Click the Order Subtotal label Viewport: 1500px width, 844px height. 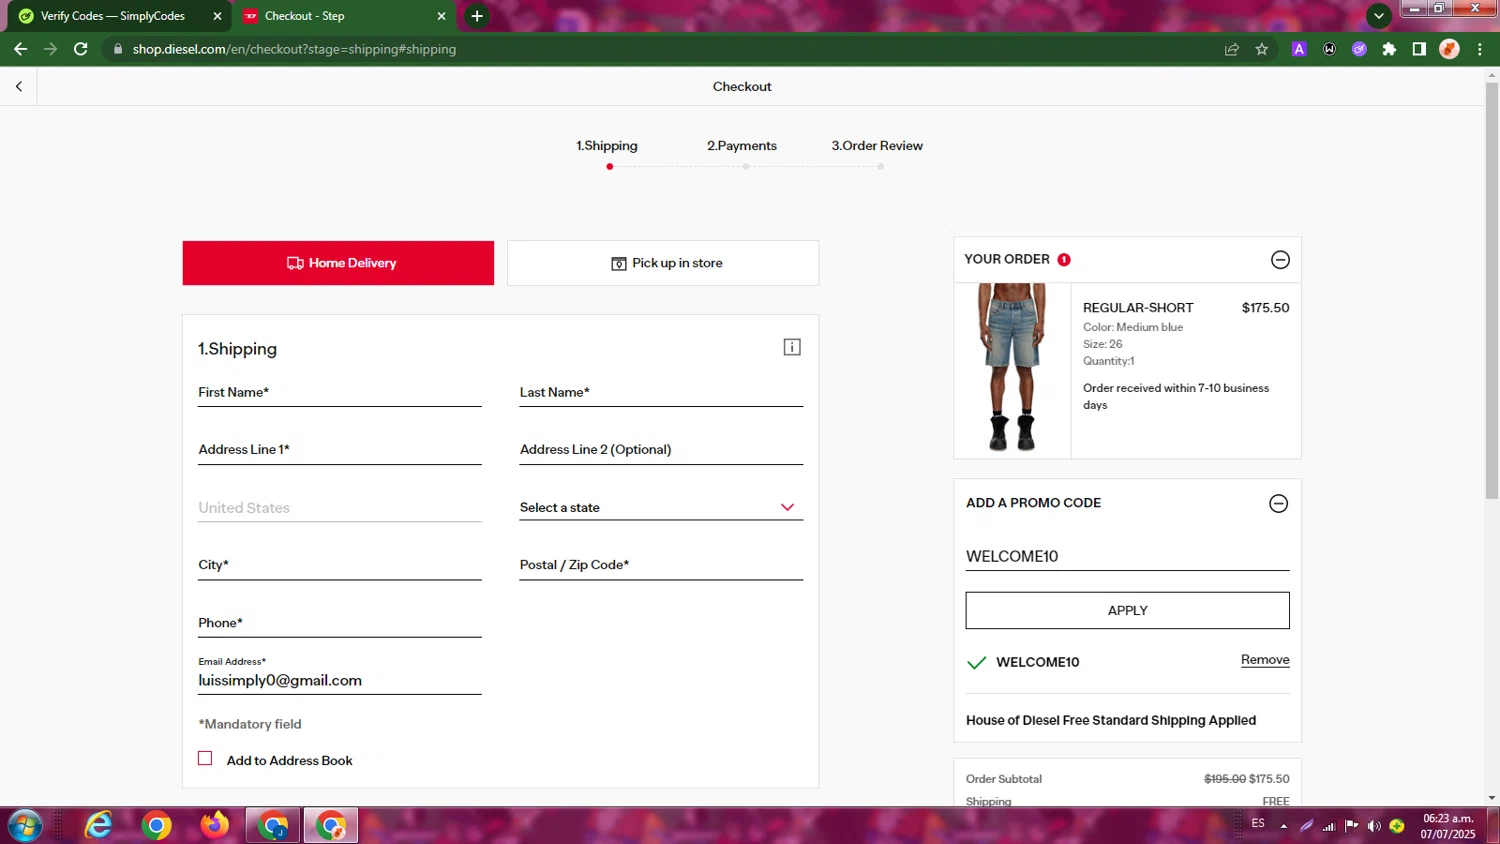[x=1004, y=779]
